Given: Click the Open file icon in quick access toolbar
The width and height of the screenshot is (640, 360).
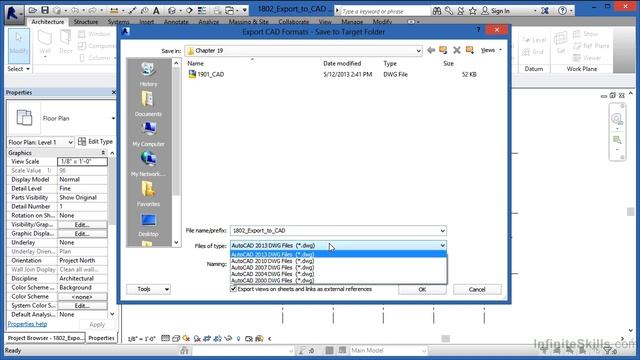Looking at the screenshot, I should tap(33, 10).
